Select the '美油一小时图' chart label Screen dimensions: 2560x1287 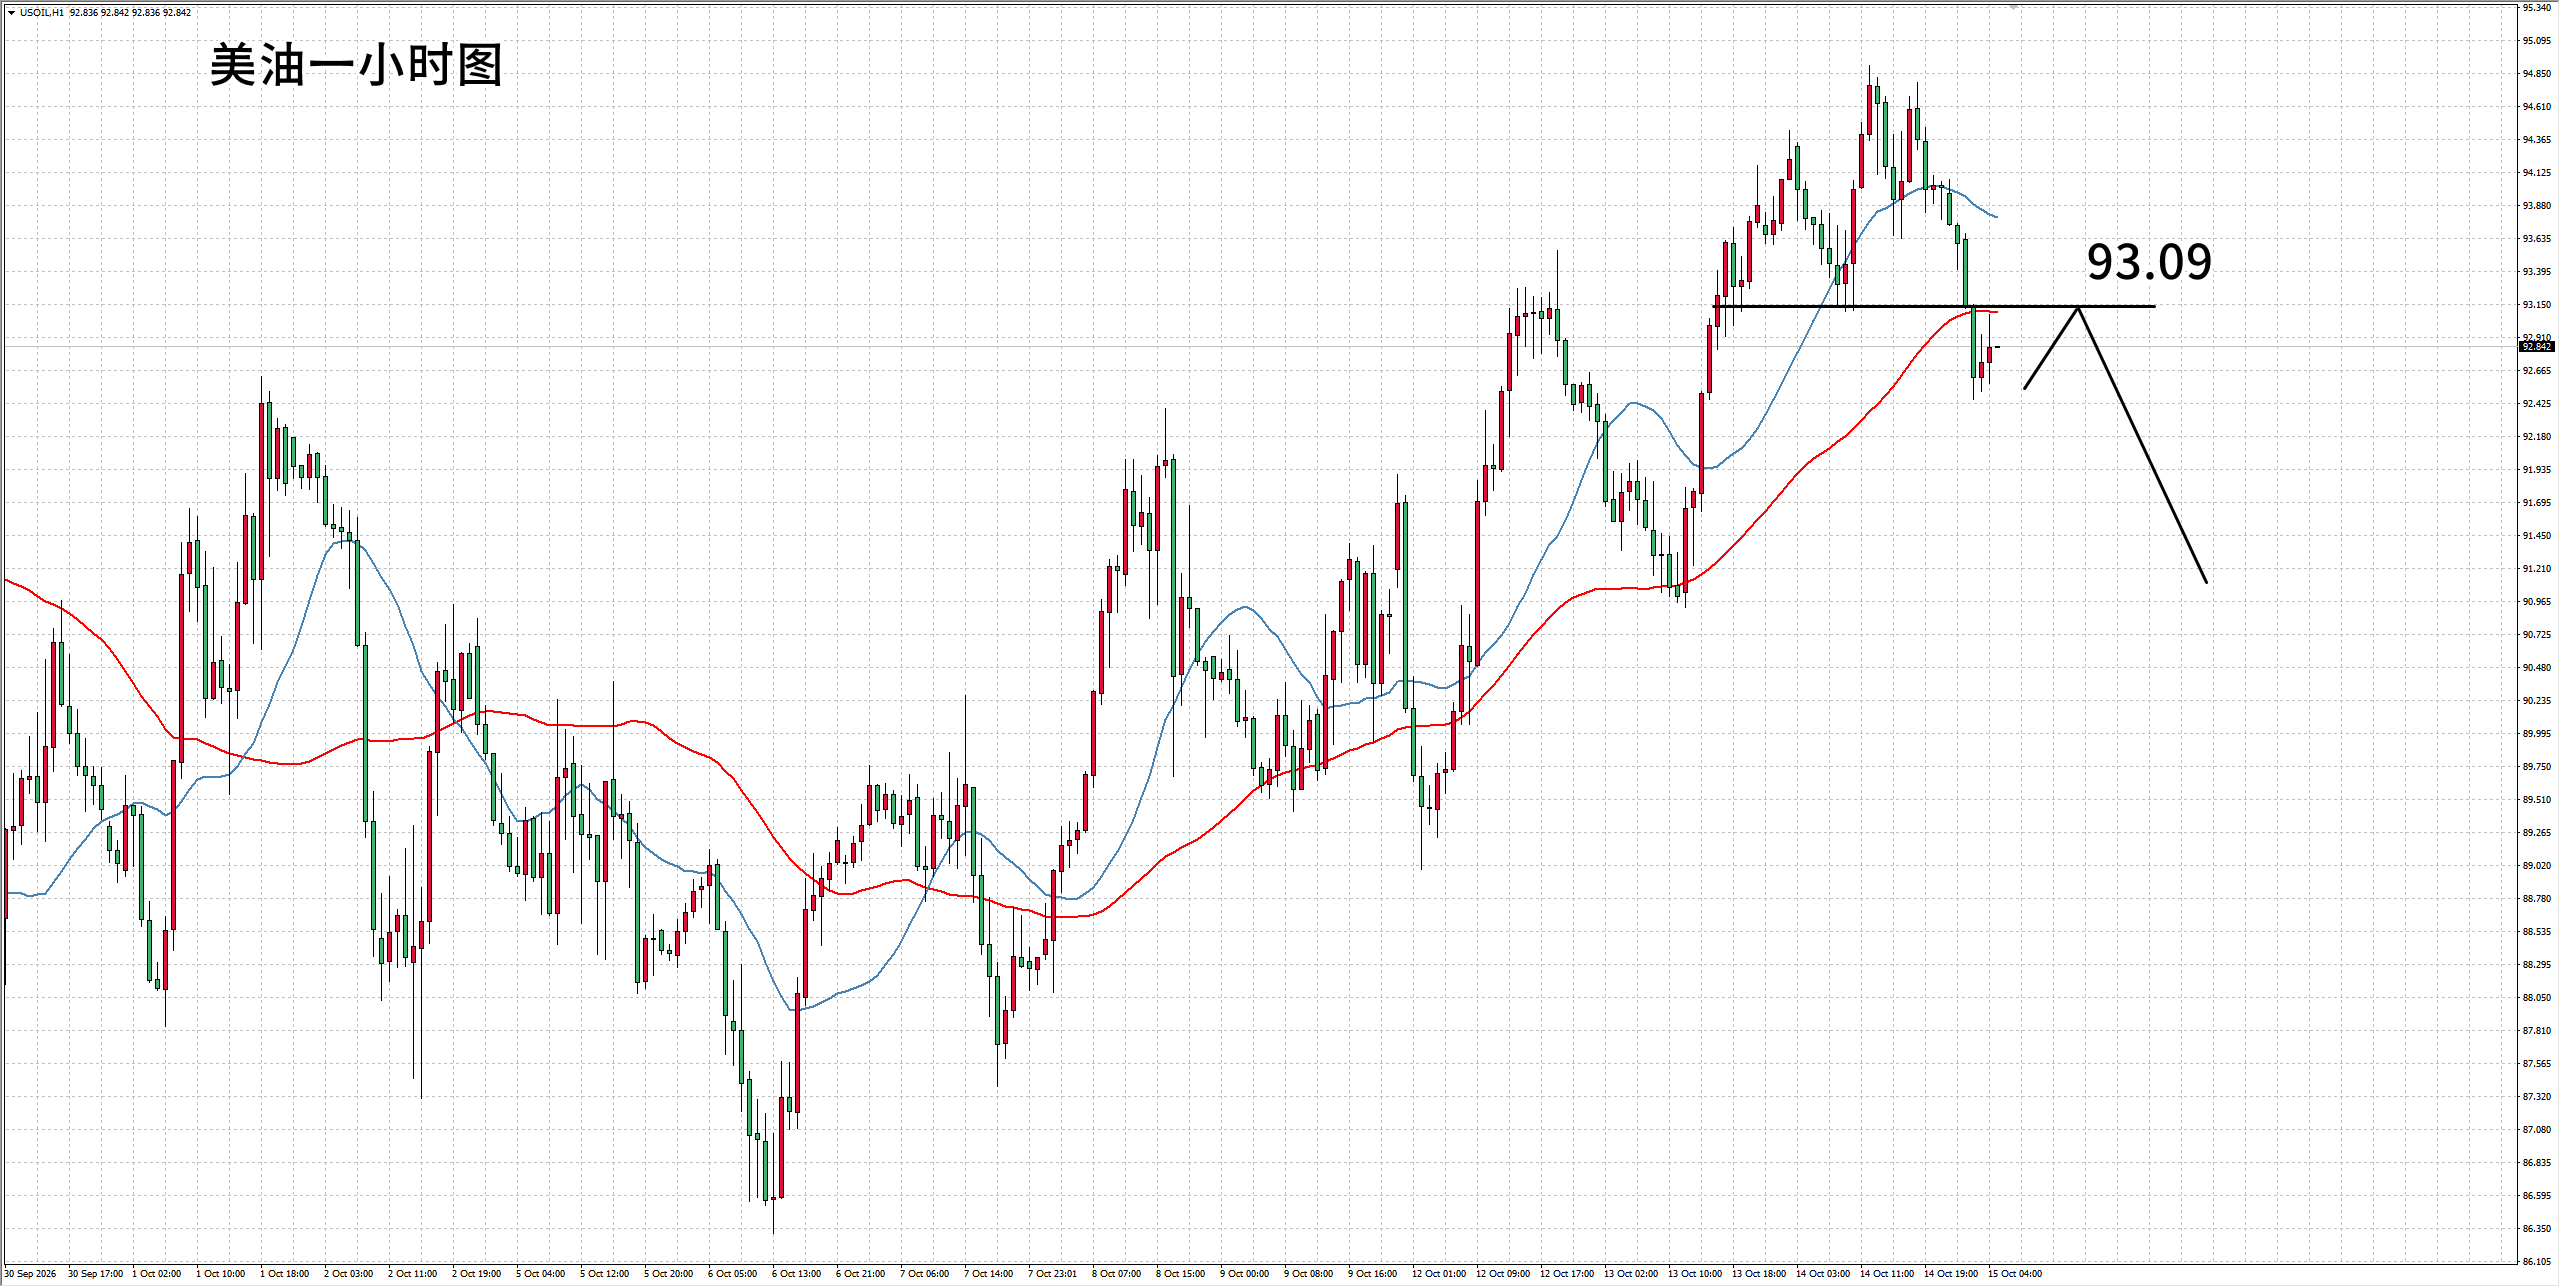tap(356, 66)
